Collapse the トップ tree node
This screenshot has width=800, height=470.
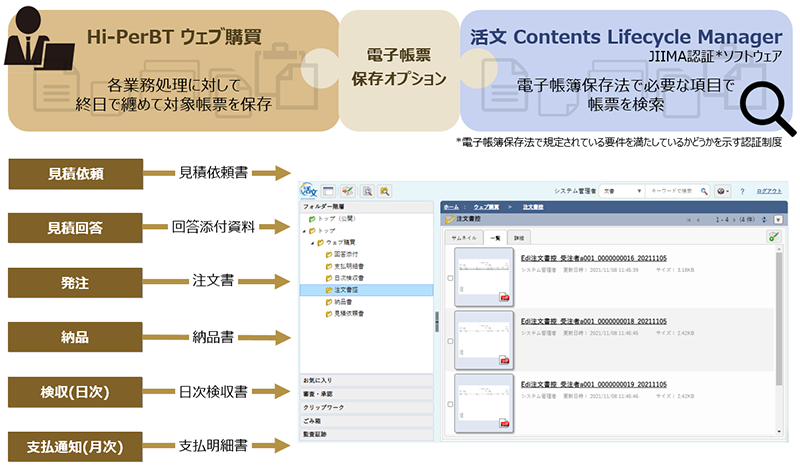pos(304,231)
